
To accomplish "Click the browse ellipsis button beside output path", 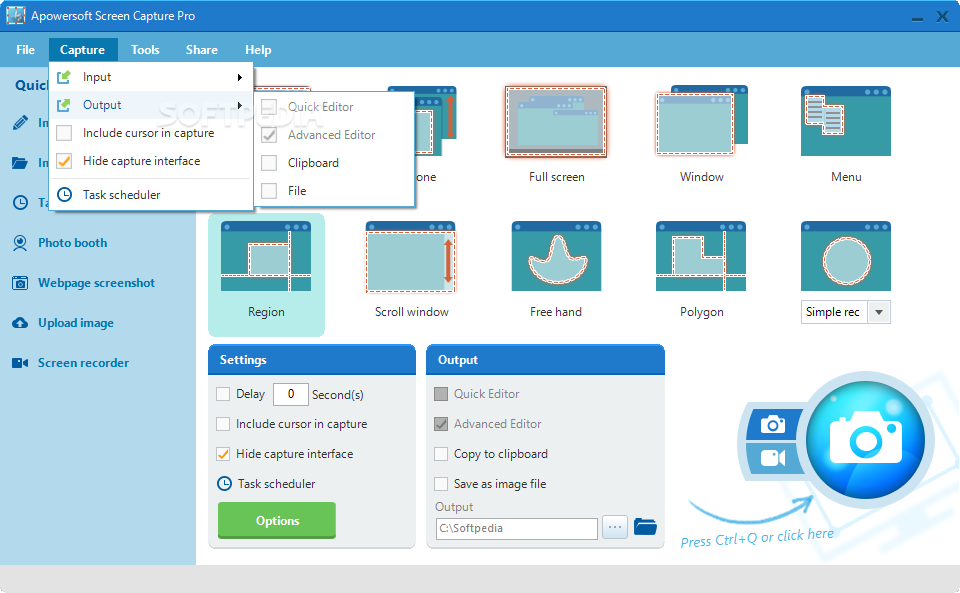I will tap(615, 526).
